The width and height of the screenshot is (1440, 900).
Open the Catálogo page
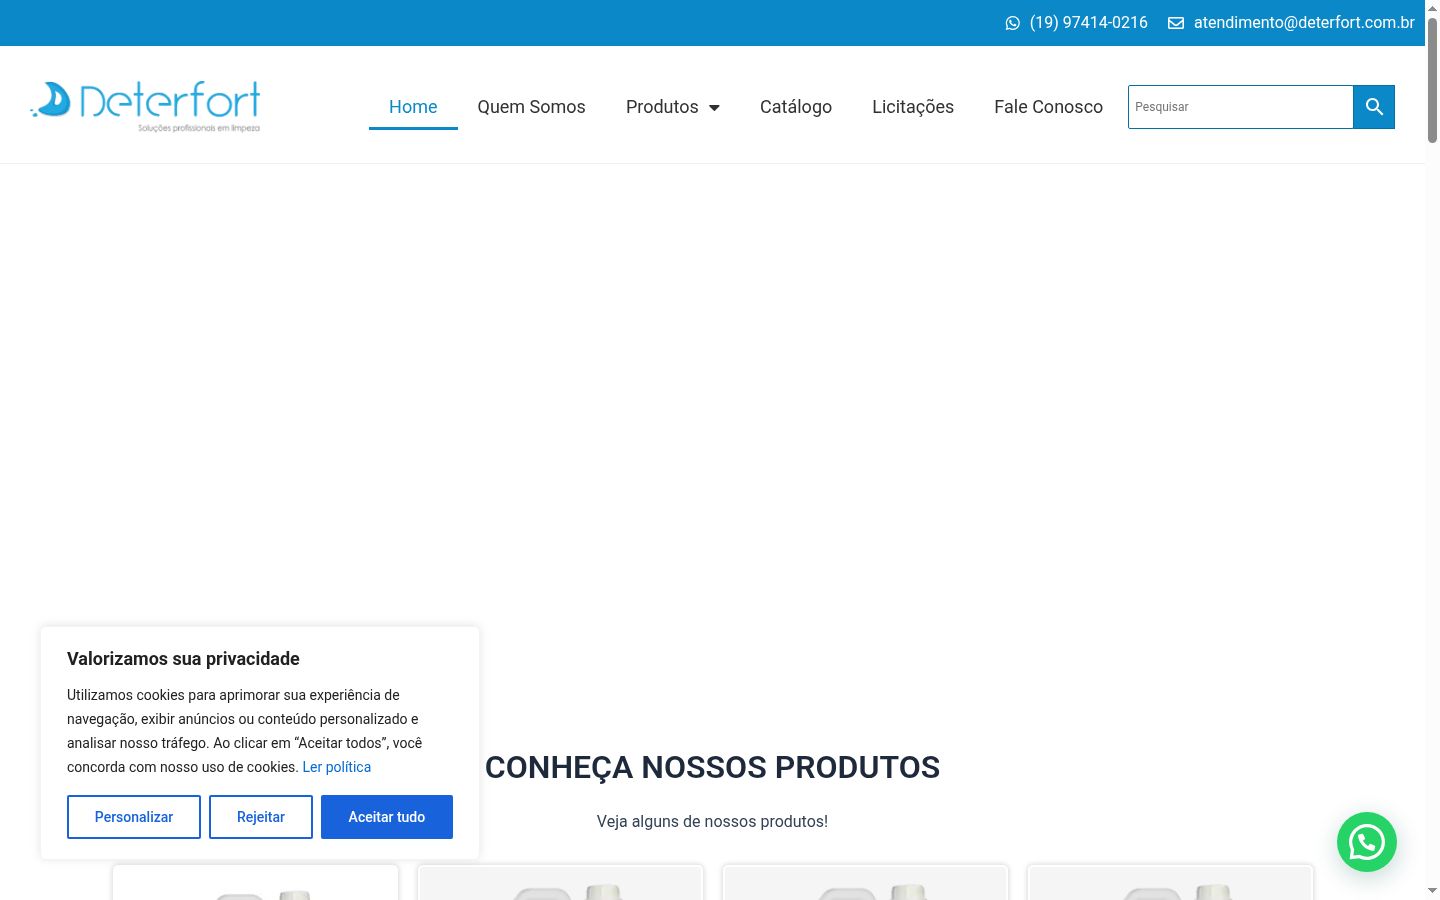796,107
